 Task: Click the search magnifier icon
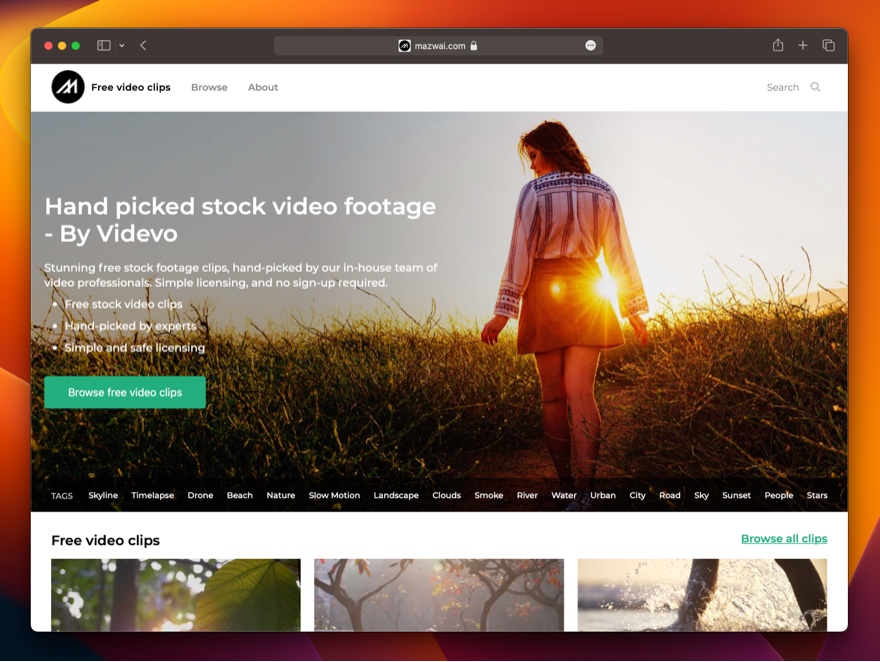point(815,87)
